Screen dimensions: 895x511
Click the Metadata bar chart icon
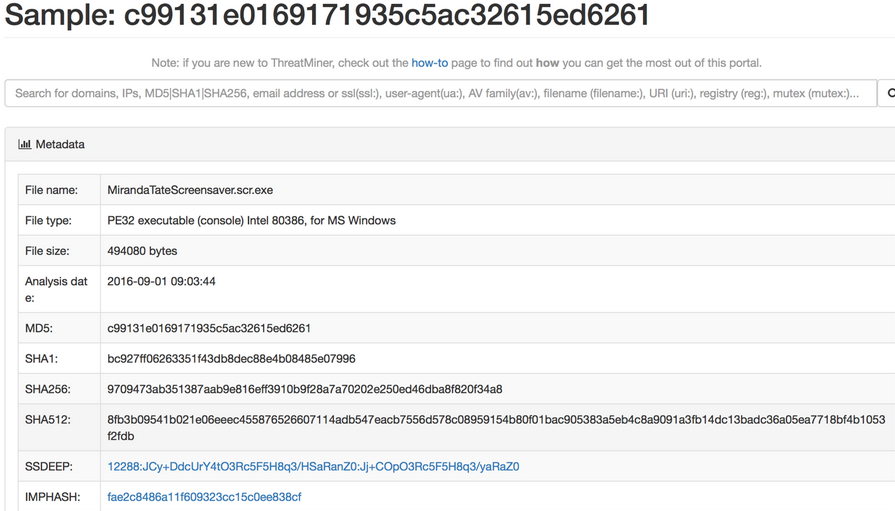(x=25, y=144)
